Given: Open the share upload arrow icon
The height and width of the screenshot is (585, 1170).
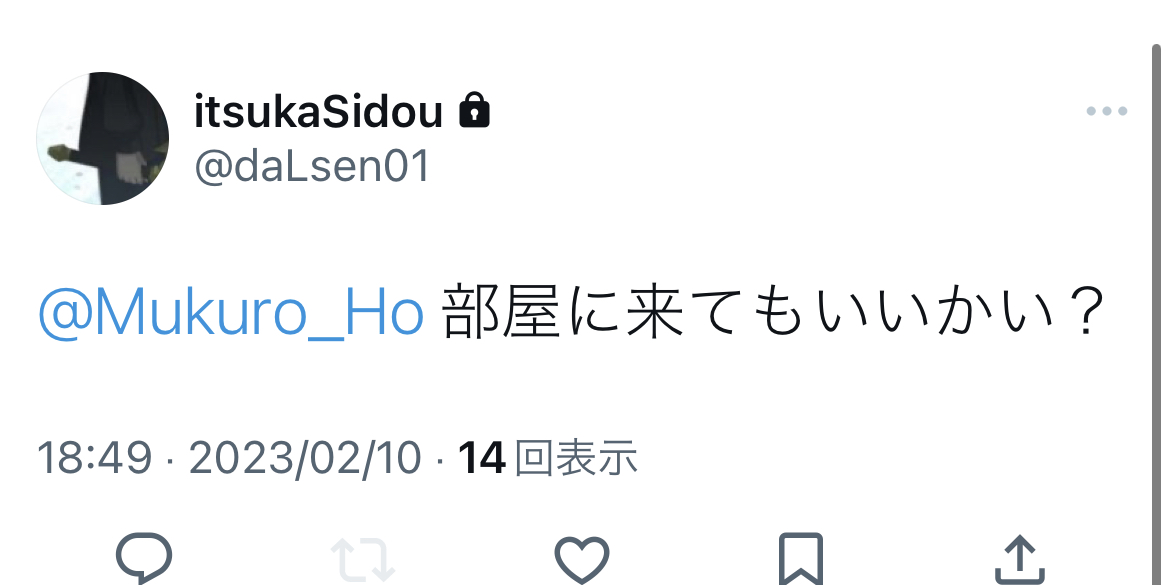Looking at the screenshot, I should pyautogui.click(x=1019, y=560).
